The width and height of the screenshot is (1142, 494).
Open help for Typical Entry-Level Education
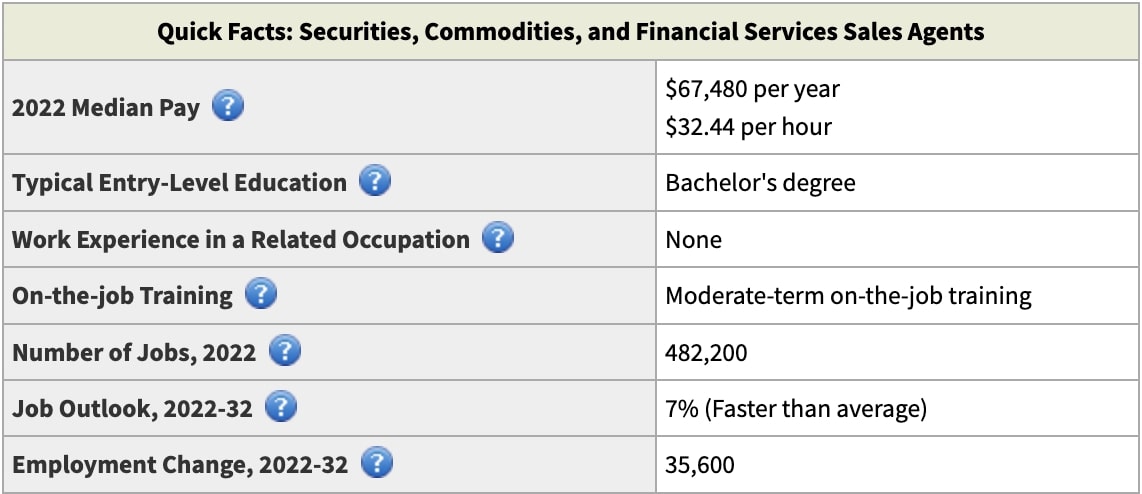(375, 182)
